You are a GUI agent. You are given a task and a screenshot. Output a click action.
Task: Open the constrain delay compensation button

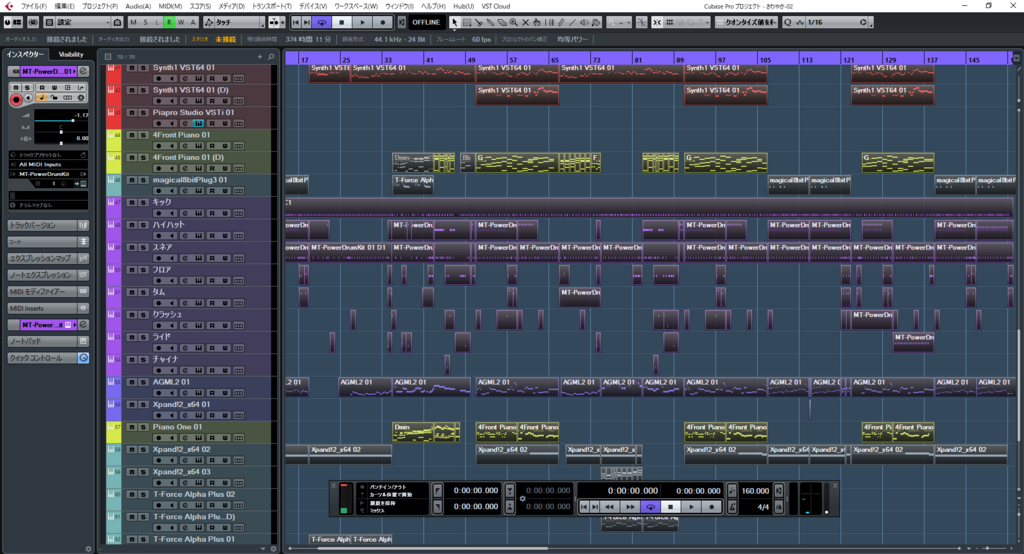[x=33, y=22]
